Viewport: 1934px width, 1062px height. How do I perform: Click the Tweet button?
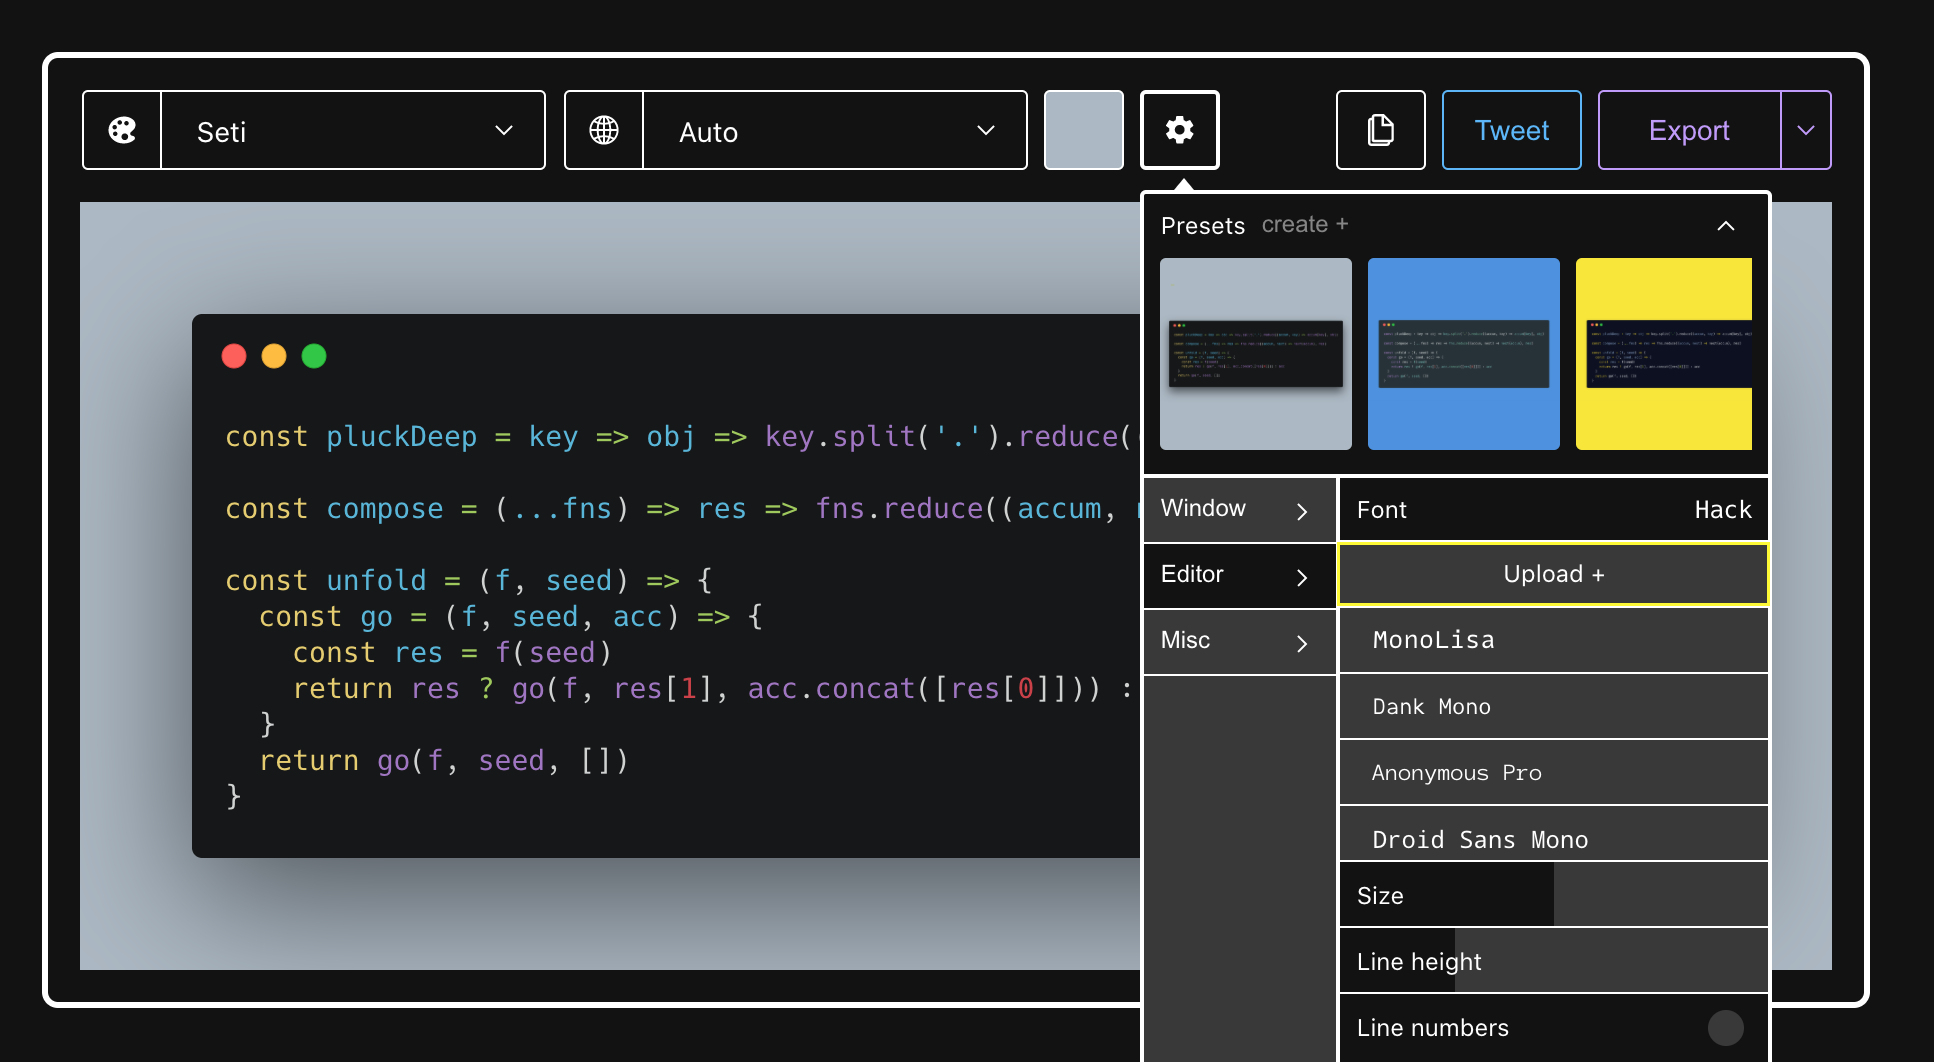coord(1511,130)
